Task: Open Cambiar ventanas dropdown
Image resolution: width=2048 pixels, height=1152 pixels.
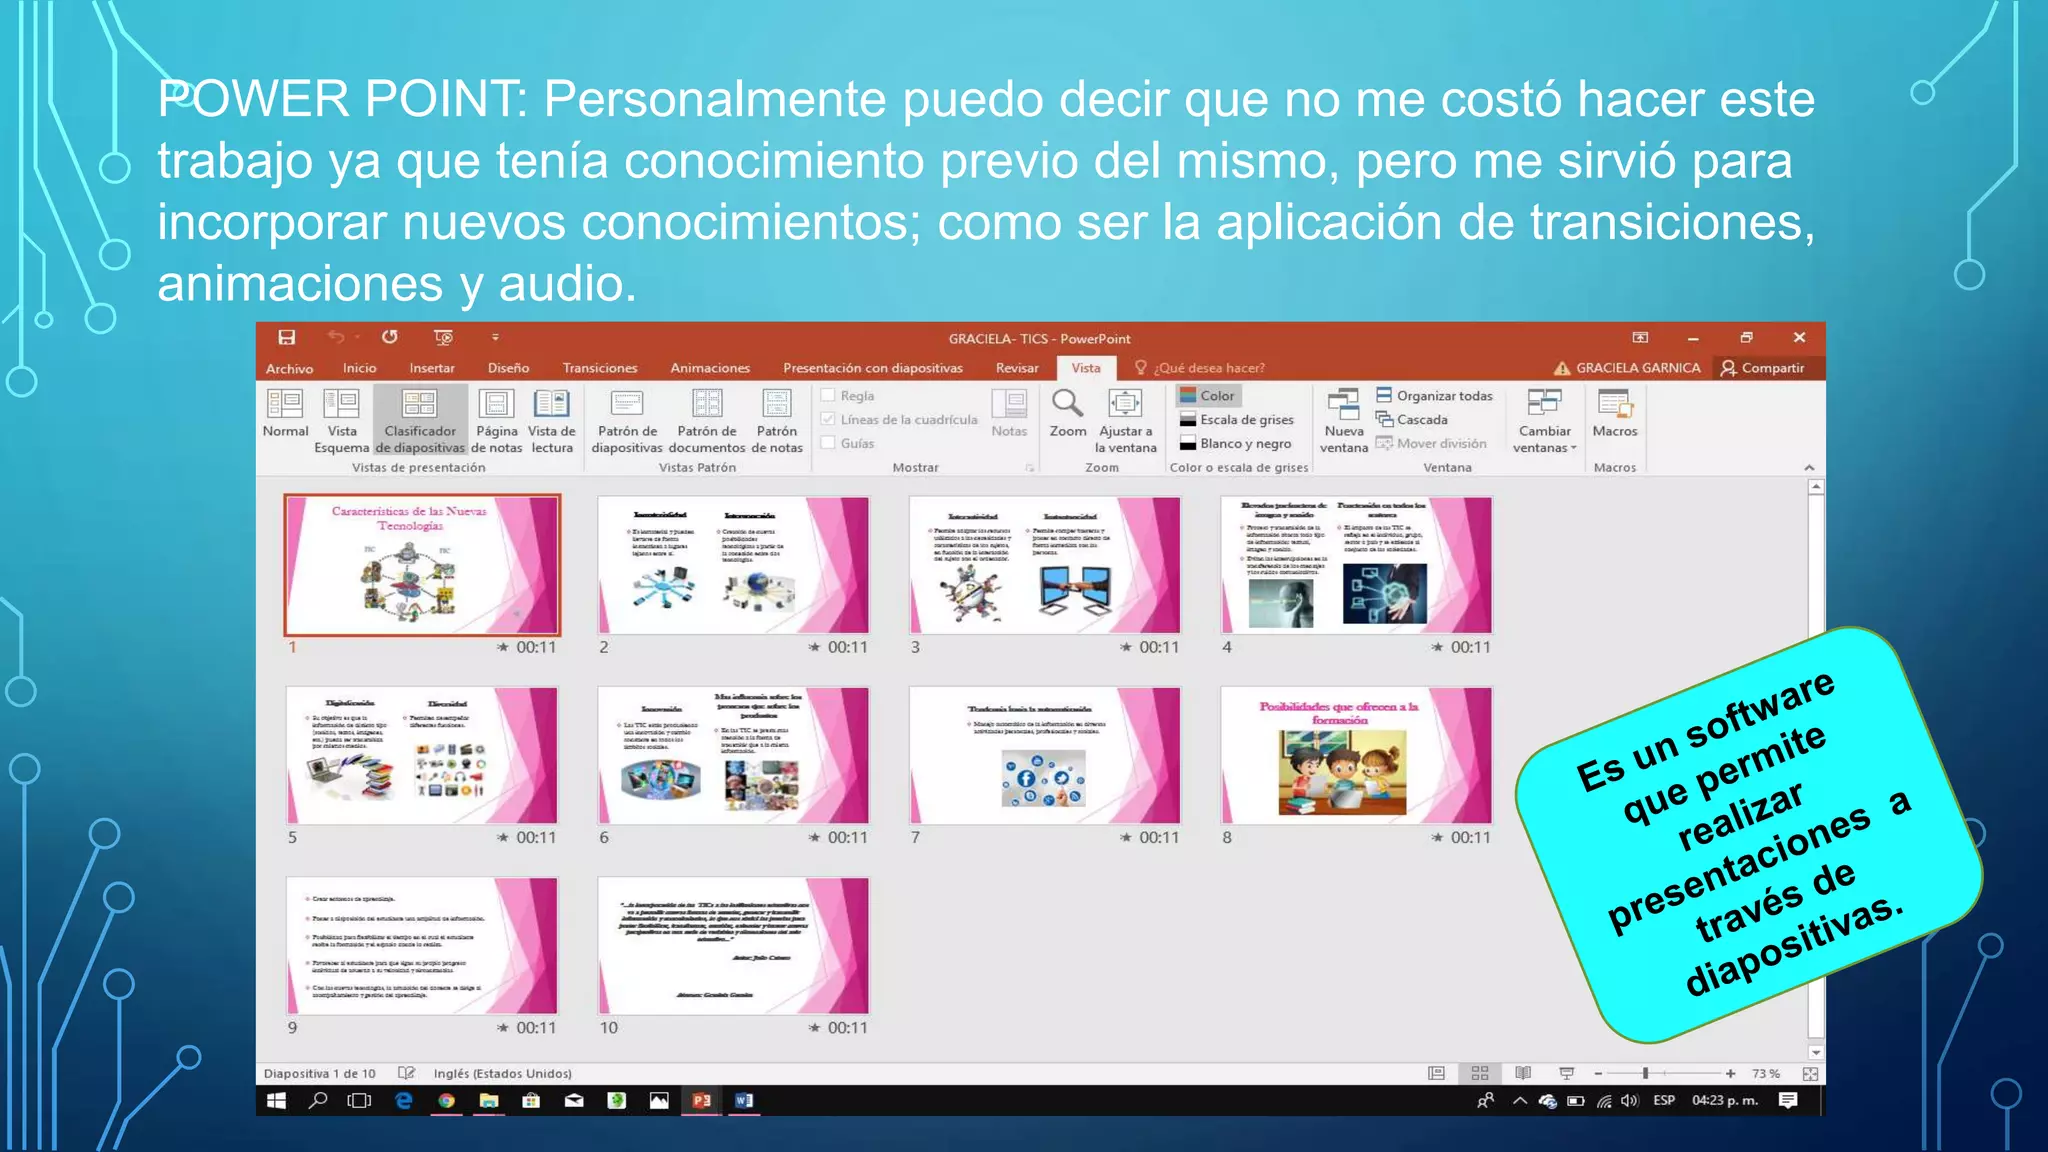Action: (1544, 421)
